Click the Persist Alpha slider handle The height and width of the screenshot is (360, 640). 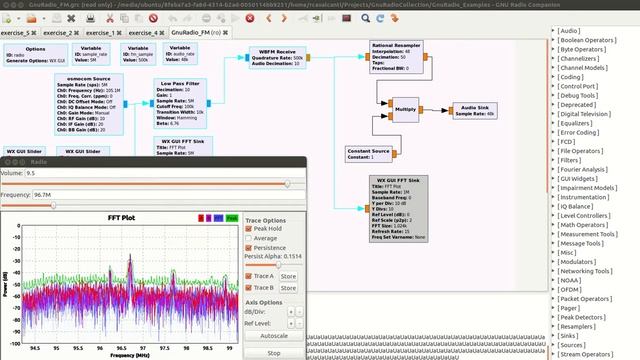click(x=278, y=265)
